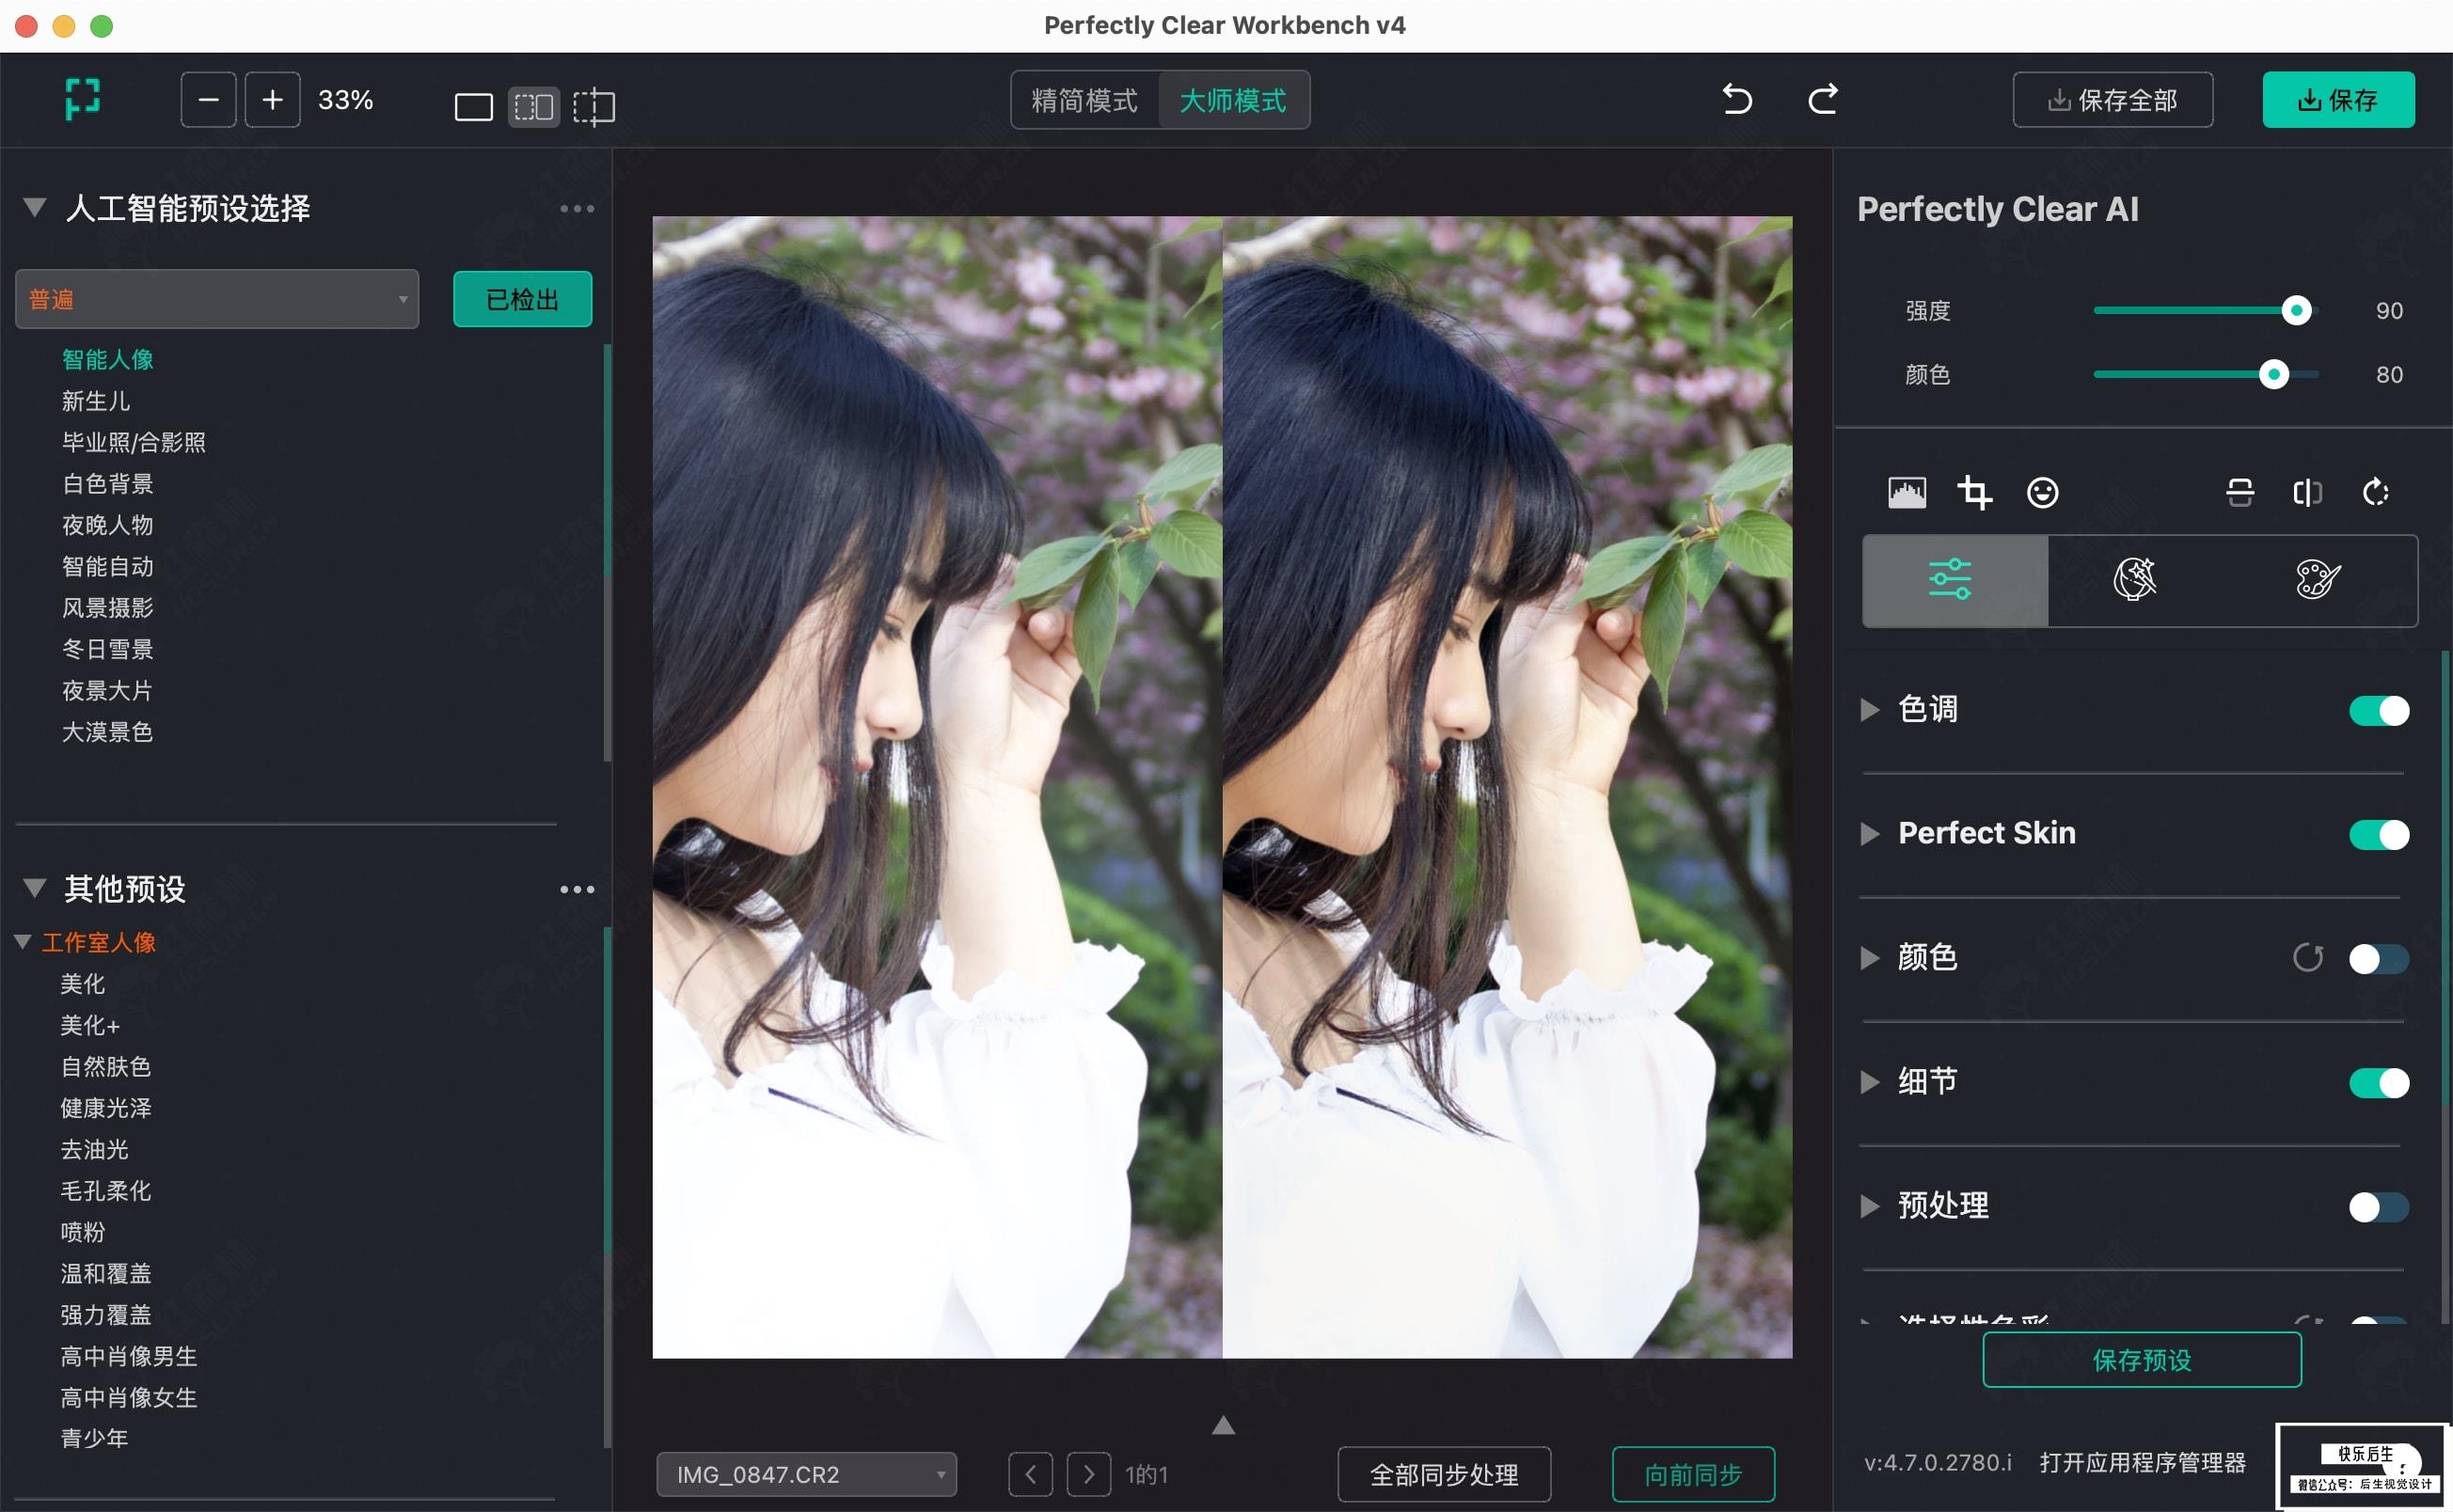Enable the 预处理 switch
Screen dimensions: 2453x1512
tap(2379, 1207)
